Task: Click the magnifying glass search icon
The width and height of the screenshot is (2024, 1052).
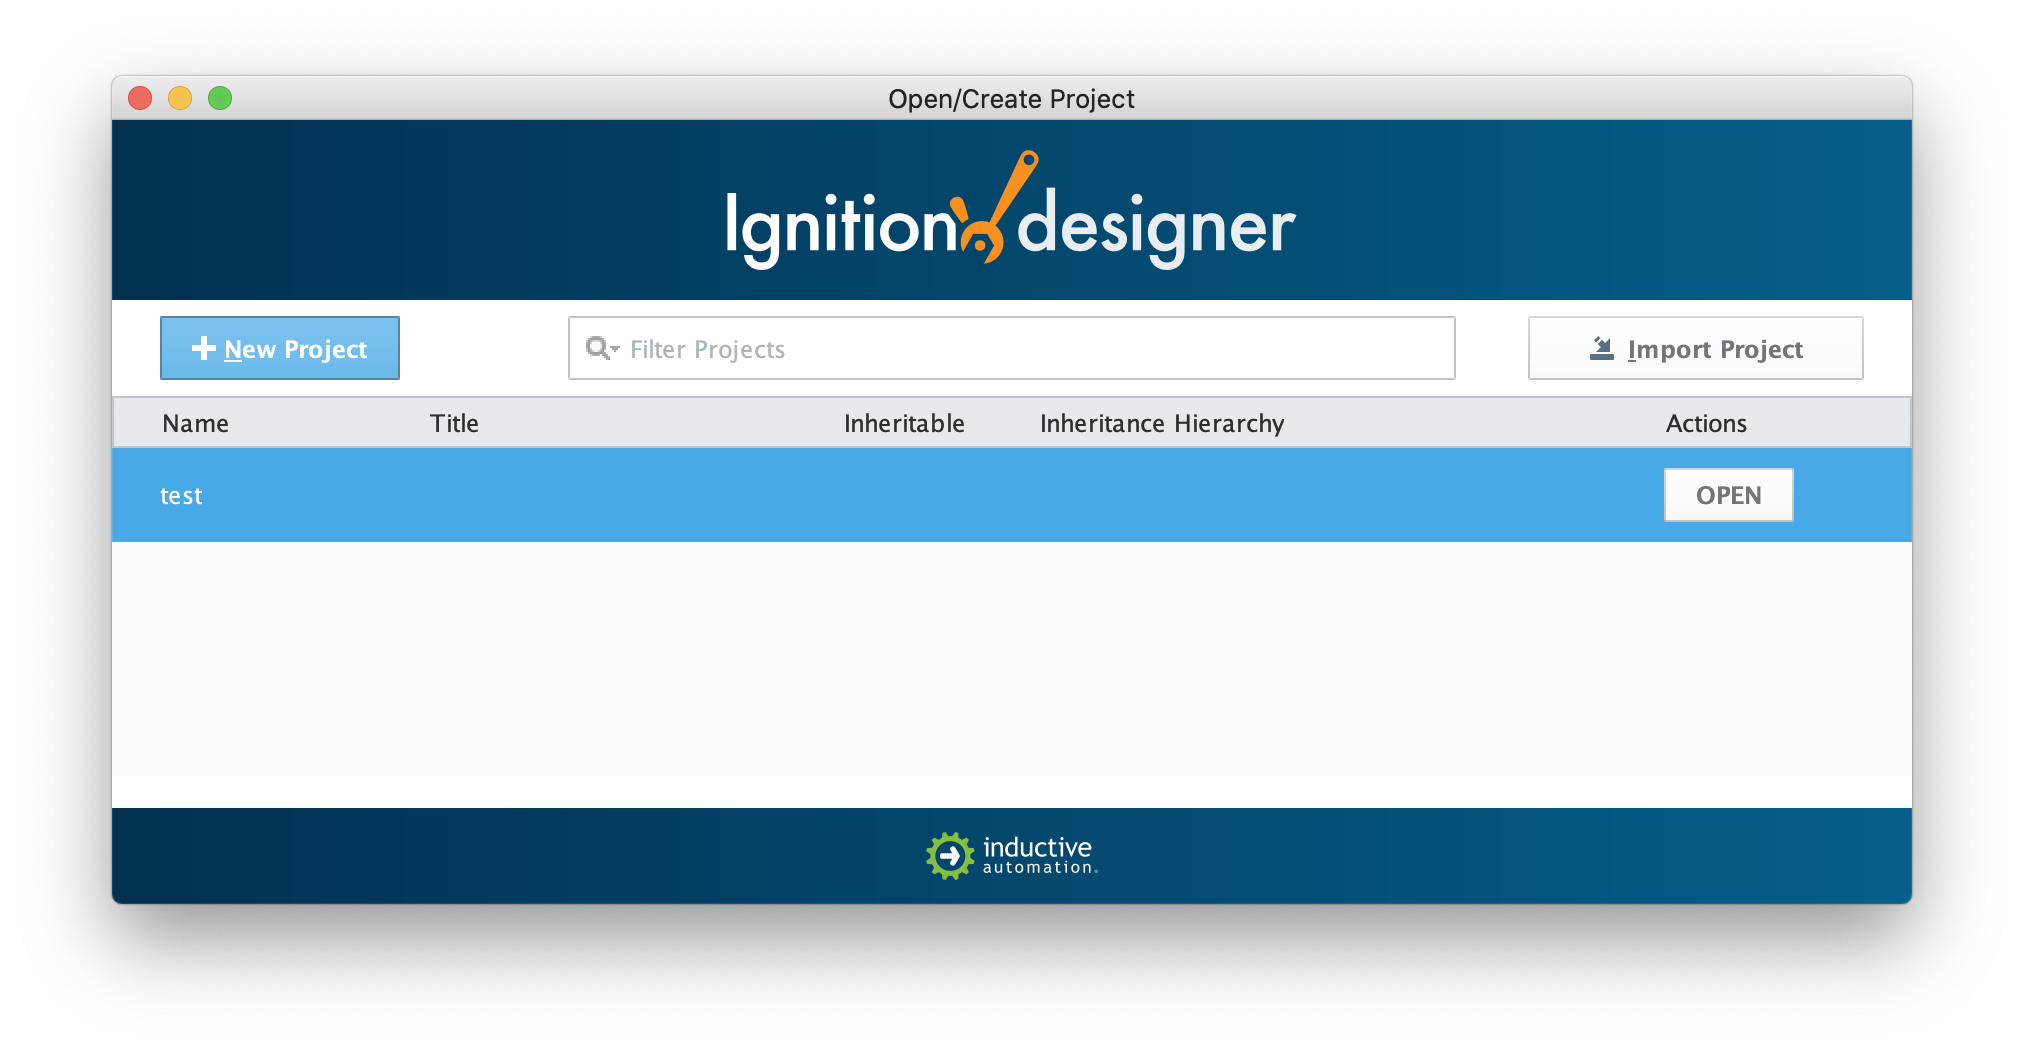Action: pos(597,347)
